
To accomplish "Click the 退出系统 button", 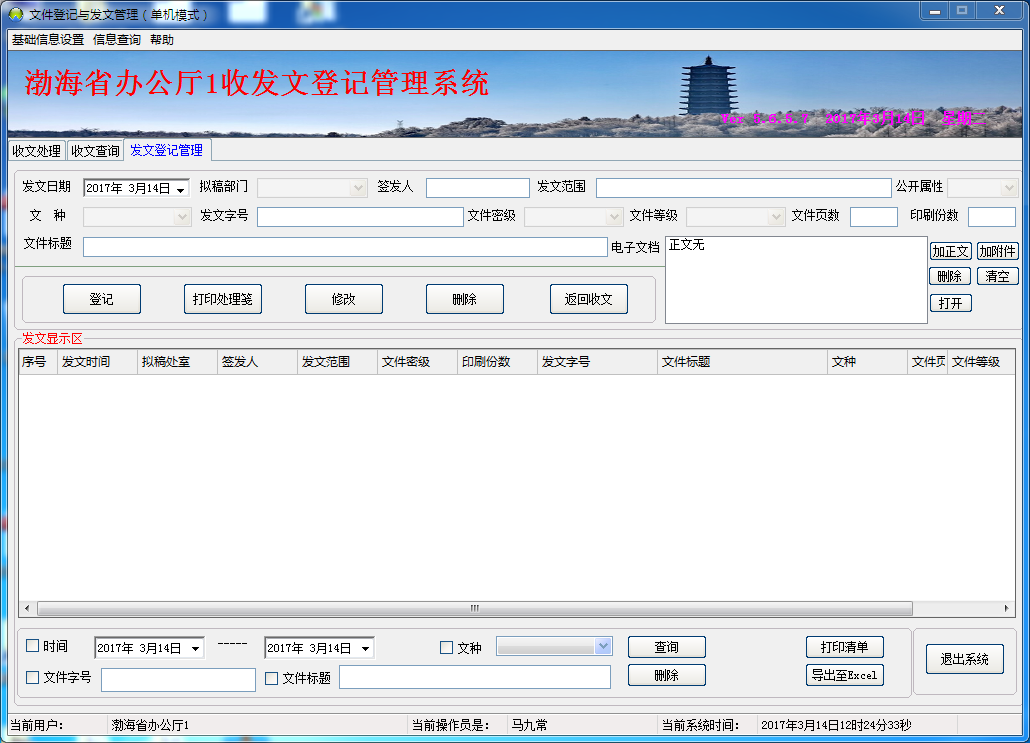I will (965, 659).
